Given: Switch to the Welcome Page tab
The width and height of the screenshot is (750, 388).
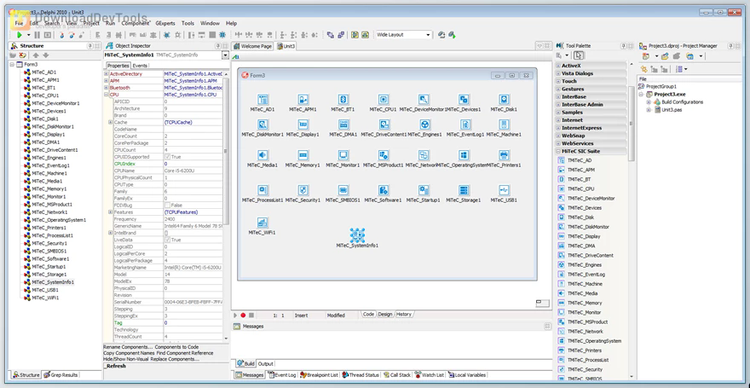Looking at the screenshot, I should click(x=253, y=46).
